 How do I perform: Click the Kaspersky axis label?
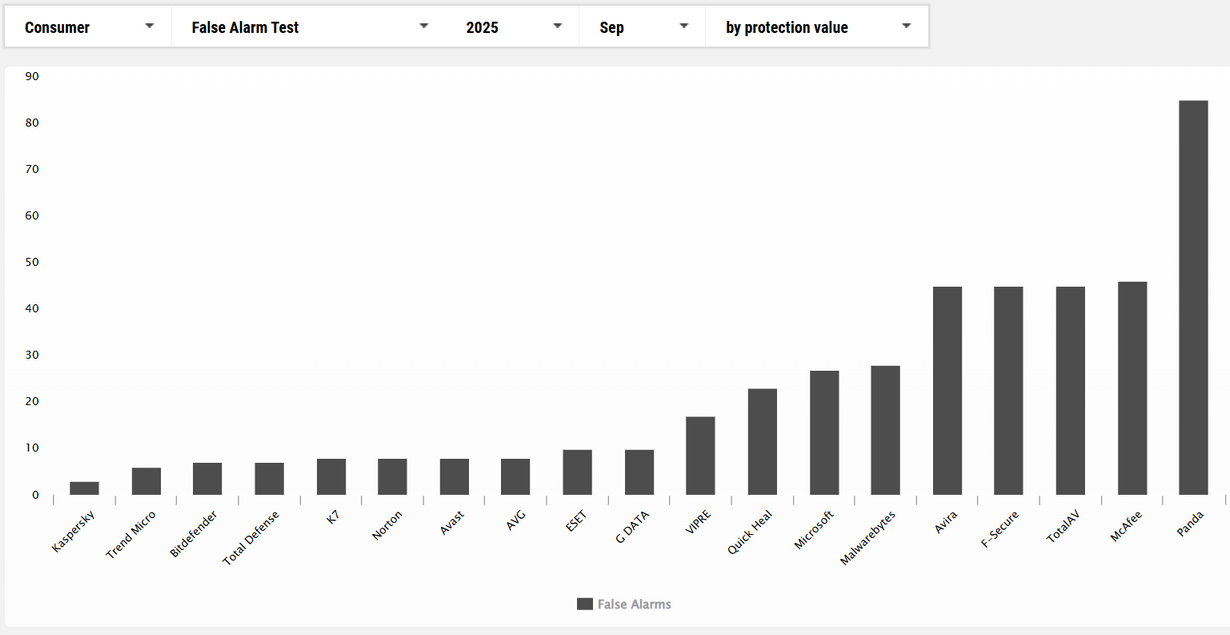click(x=75, y=530)
